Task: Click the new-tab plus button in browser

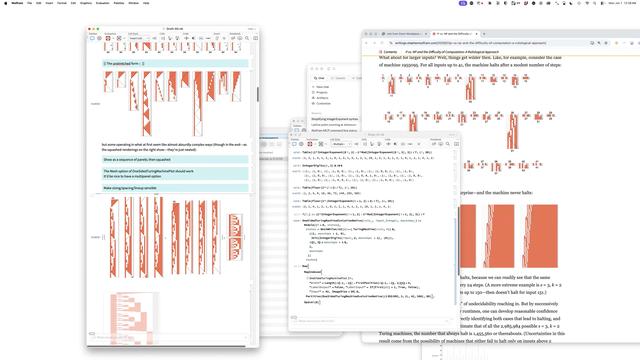Action: click(x=484, y=34)
